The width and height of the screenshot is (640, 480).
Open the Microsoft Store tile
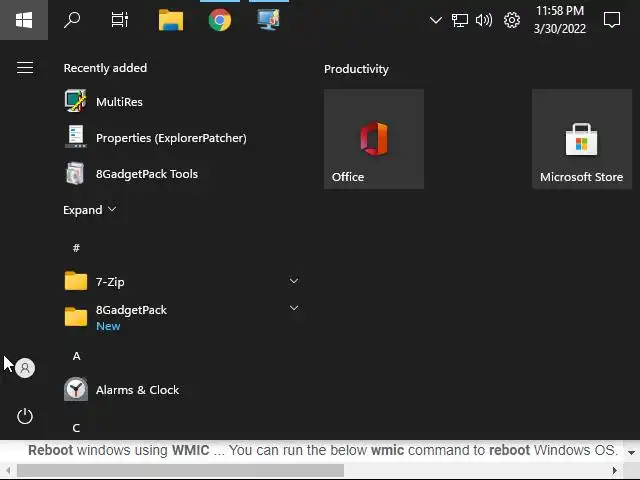pyautogui.click(x=582, y=139)
